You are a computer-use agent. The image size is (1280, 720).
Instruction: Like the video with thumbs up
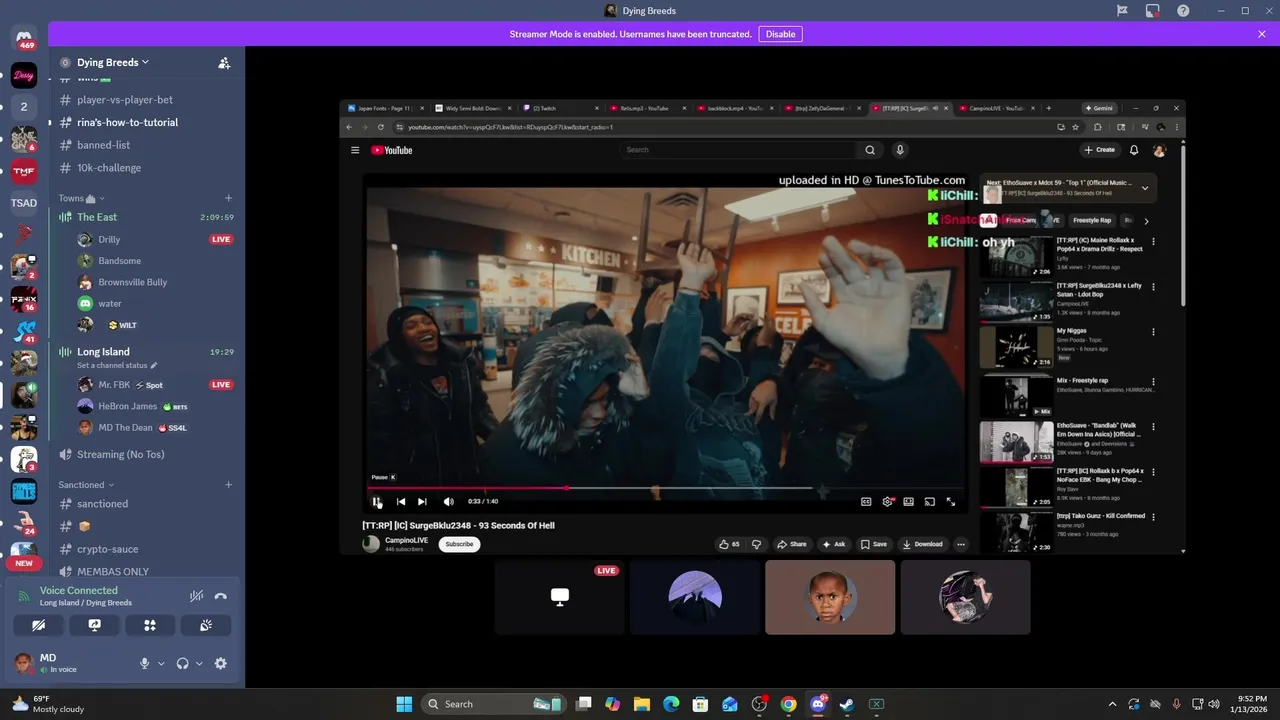(729, 544)
